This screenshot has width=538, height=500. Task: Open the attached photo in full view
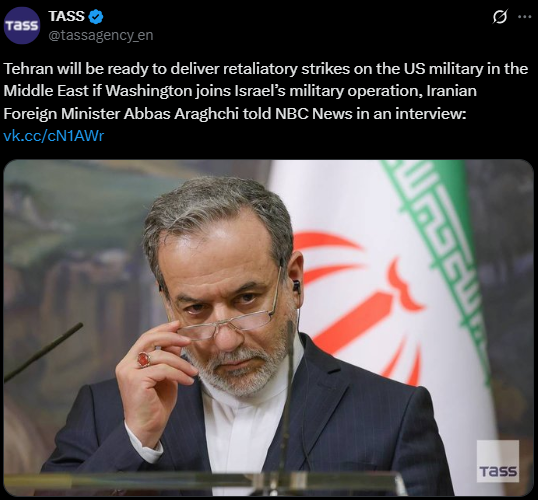click(269, 328)
